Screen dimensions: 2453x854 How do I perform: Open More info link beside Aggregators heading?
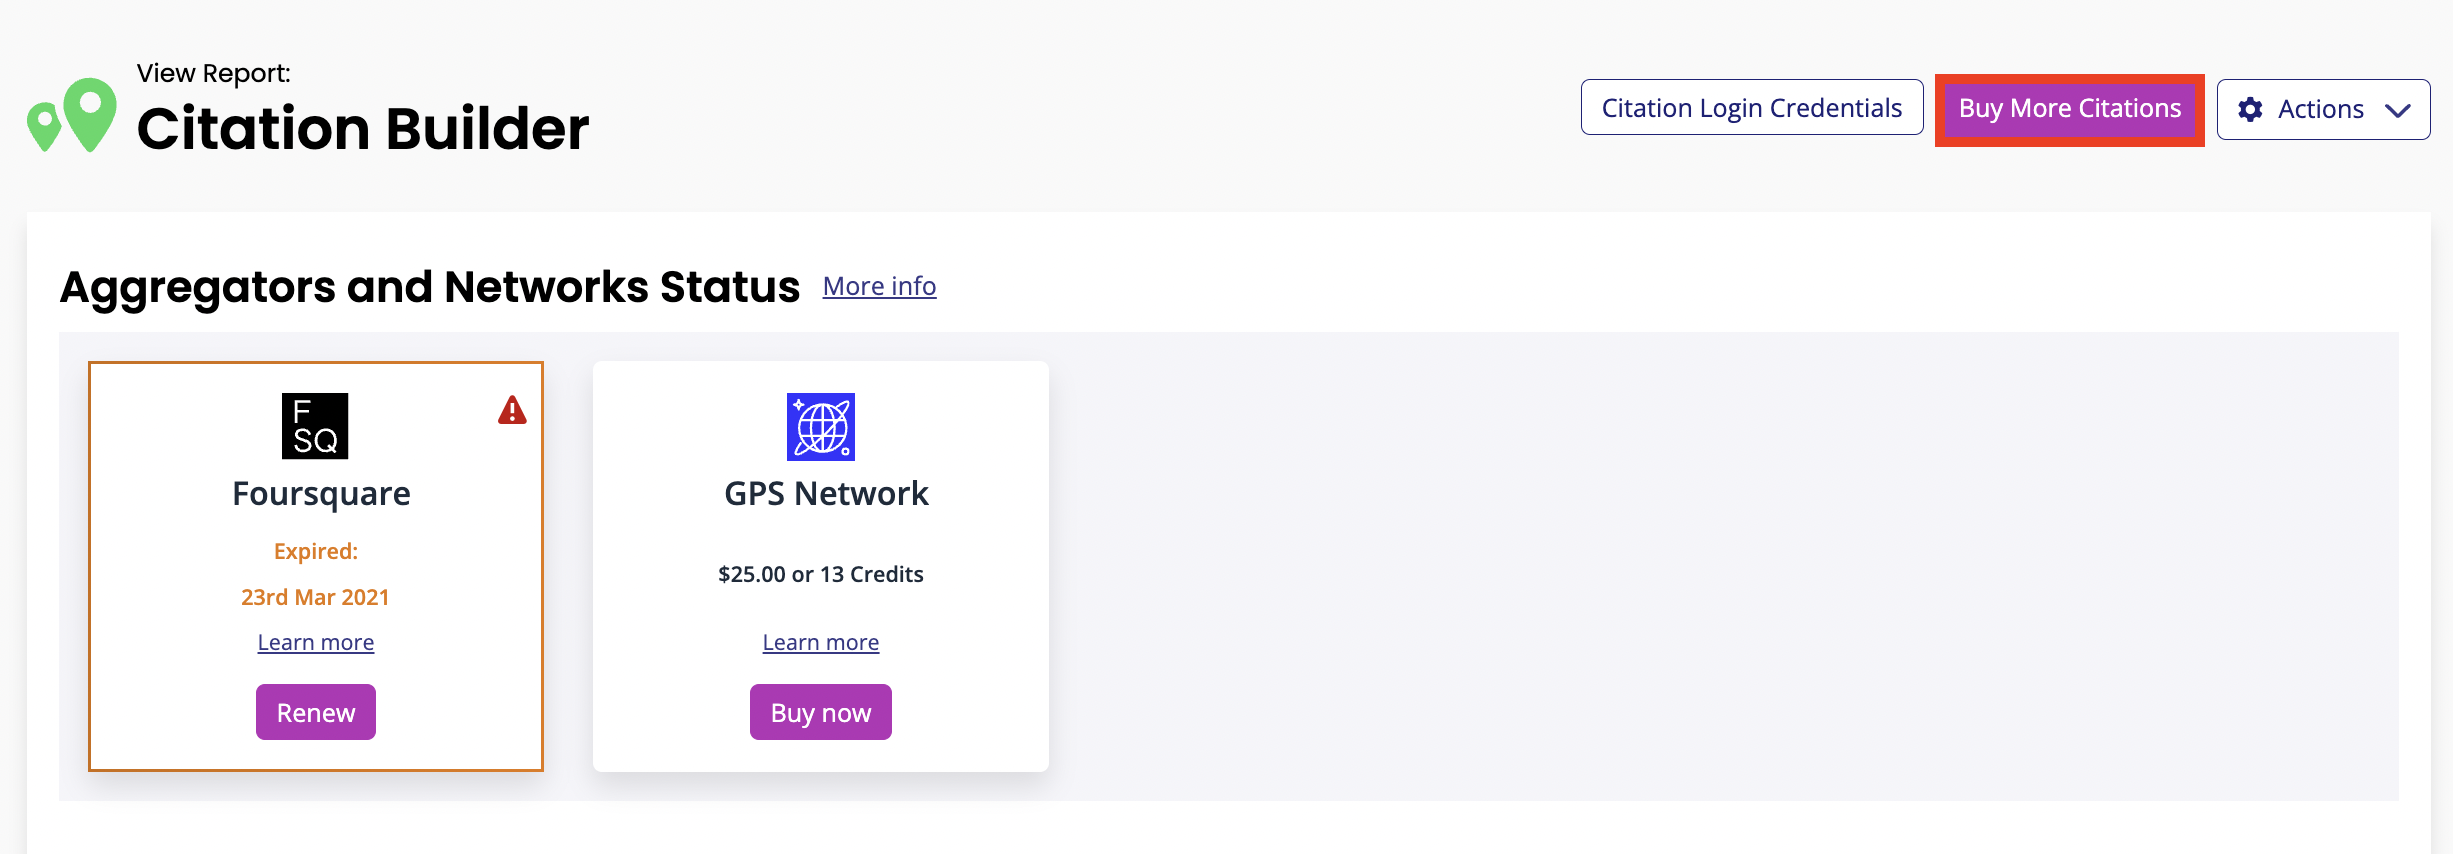[x=879, y=286]
